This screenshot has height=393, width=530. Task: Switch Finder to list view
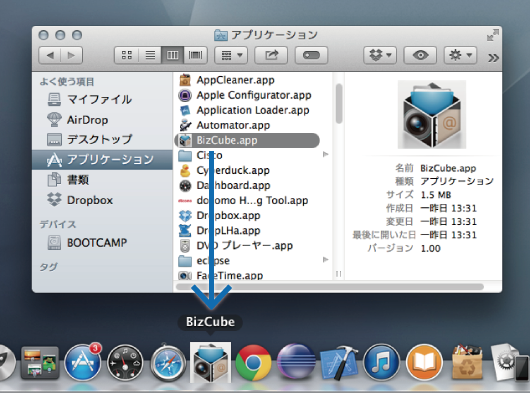(x=150, y=55)
